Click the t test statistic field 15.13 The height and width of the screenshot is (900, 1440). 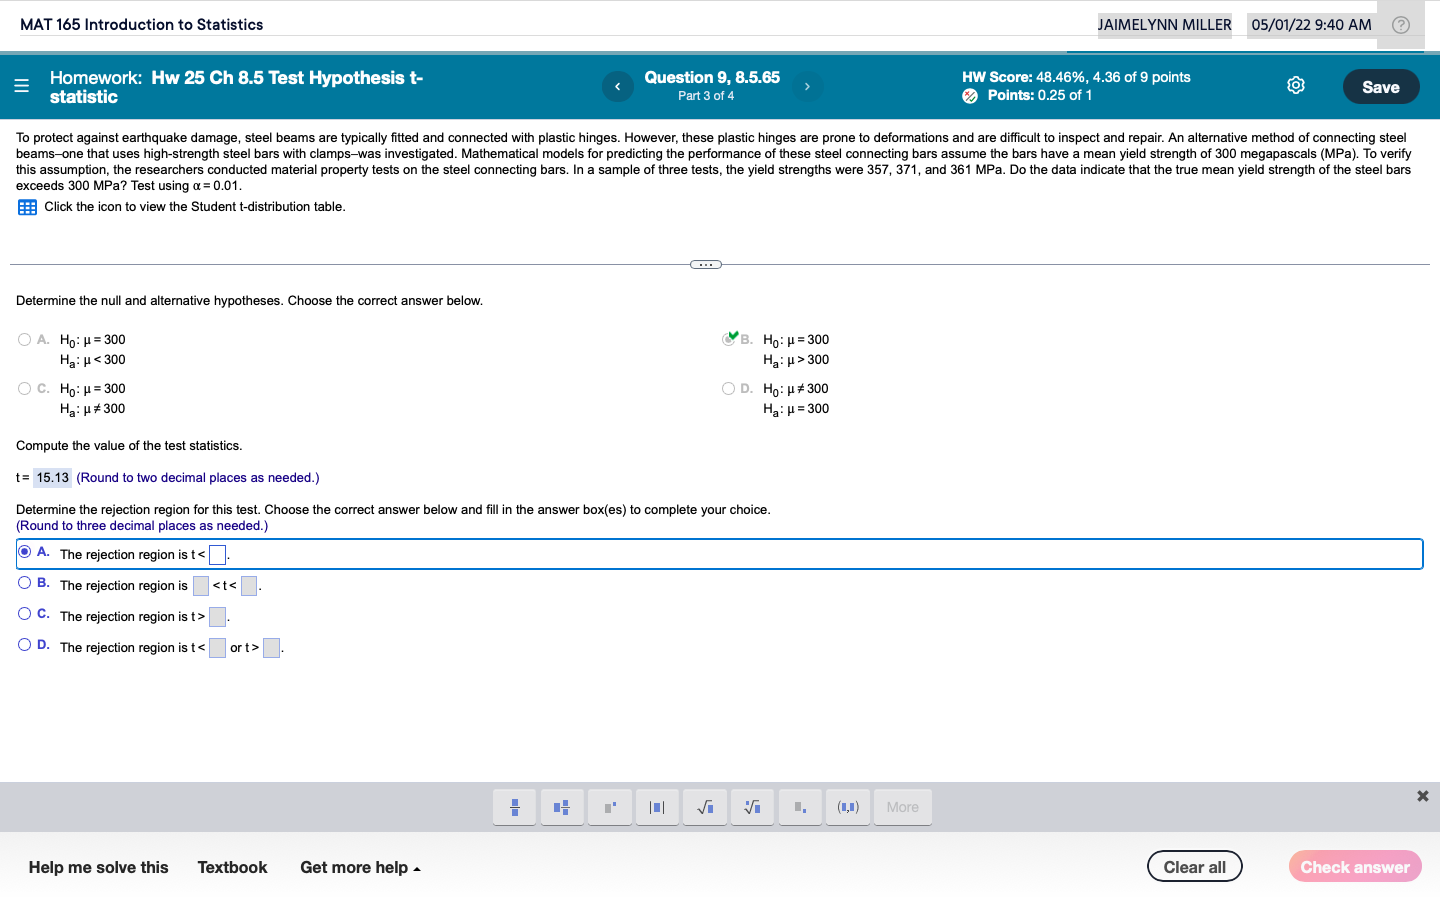point(53,478)
